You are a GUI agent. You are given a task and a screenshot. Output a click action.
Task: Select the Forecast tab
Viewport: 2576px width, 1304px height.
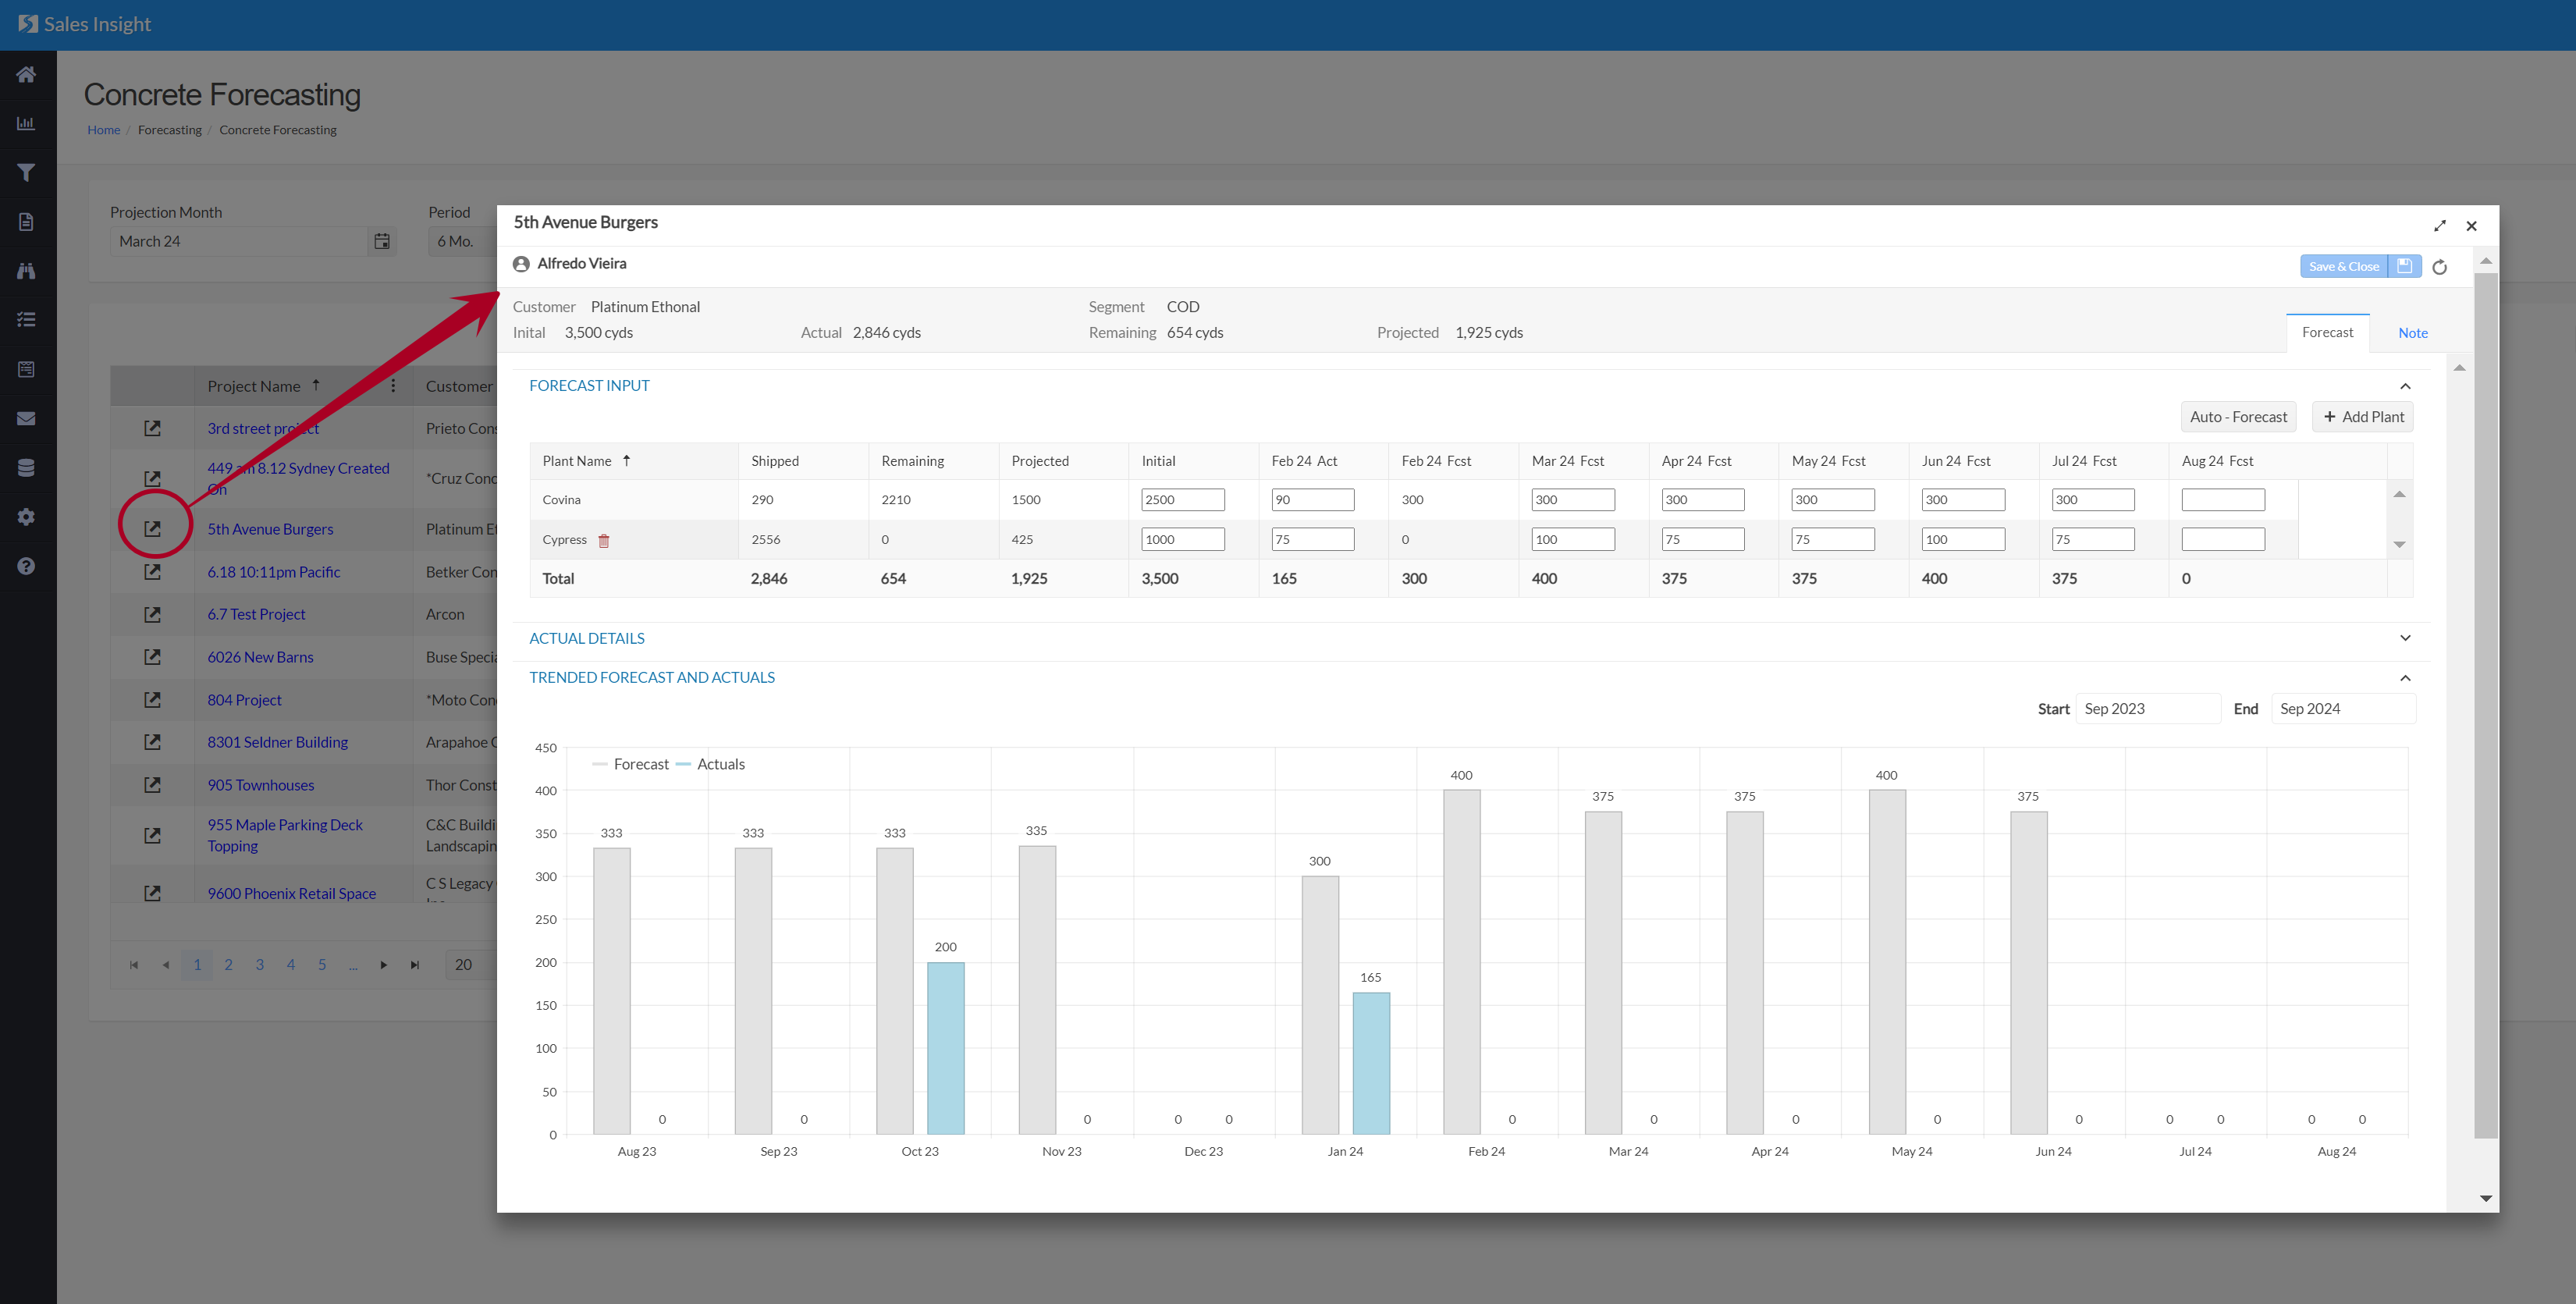tap(2327, 332)
